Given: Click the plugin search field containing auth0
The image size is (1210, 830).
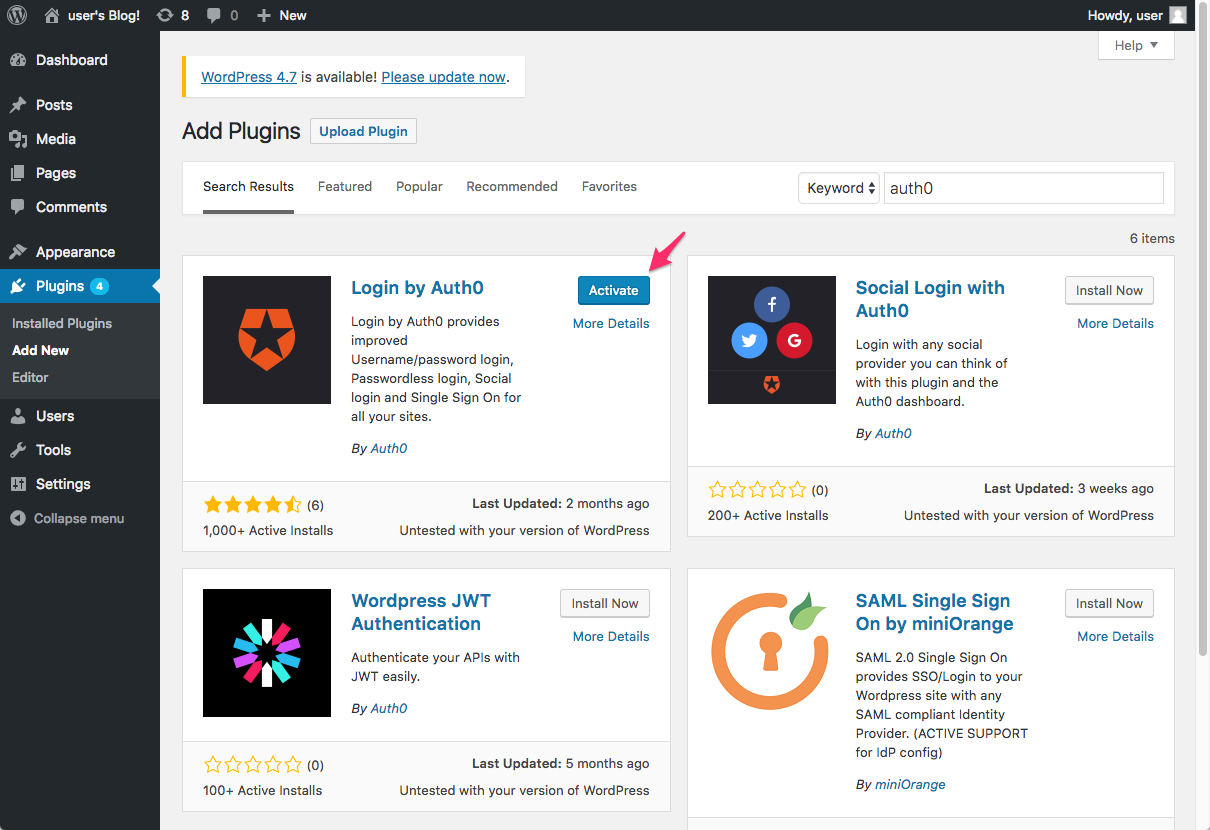Looking at the screenshot, I should 1023,188.
